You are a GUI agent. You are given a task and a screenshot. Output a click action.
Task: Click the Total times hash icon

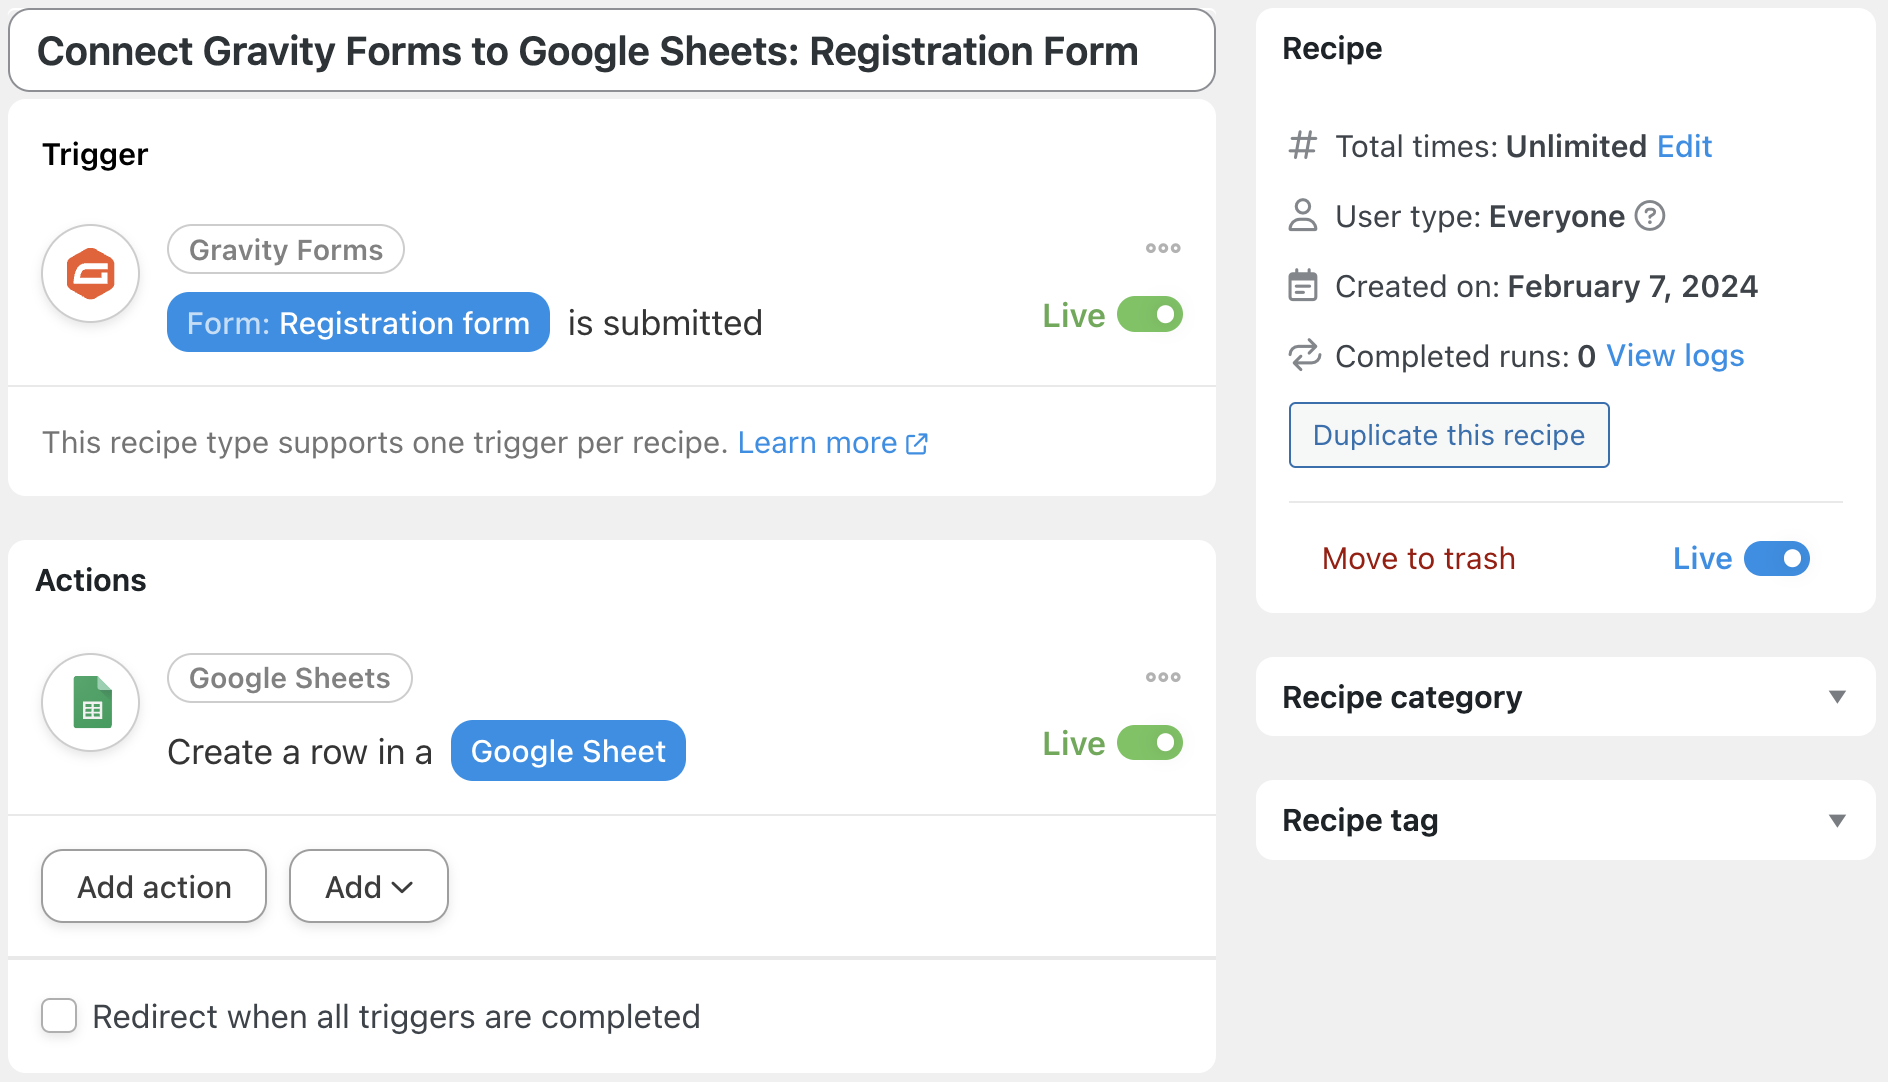pyautogui.click(x=1302, y=146)
